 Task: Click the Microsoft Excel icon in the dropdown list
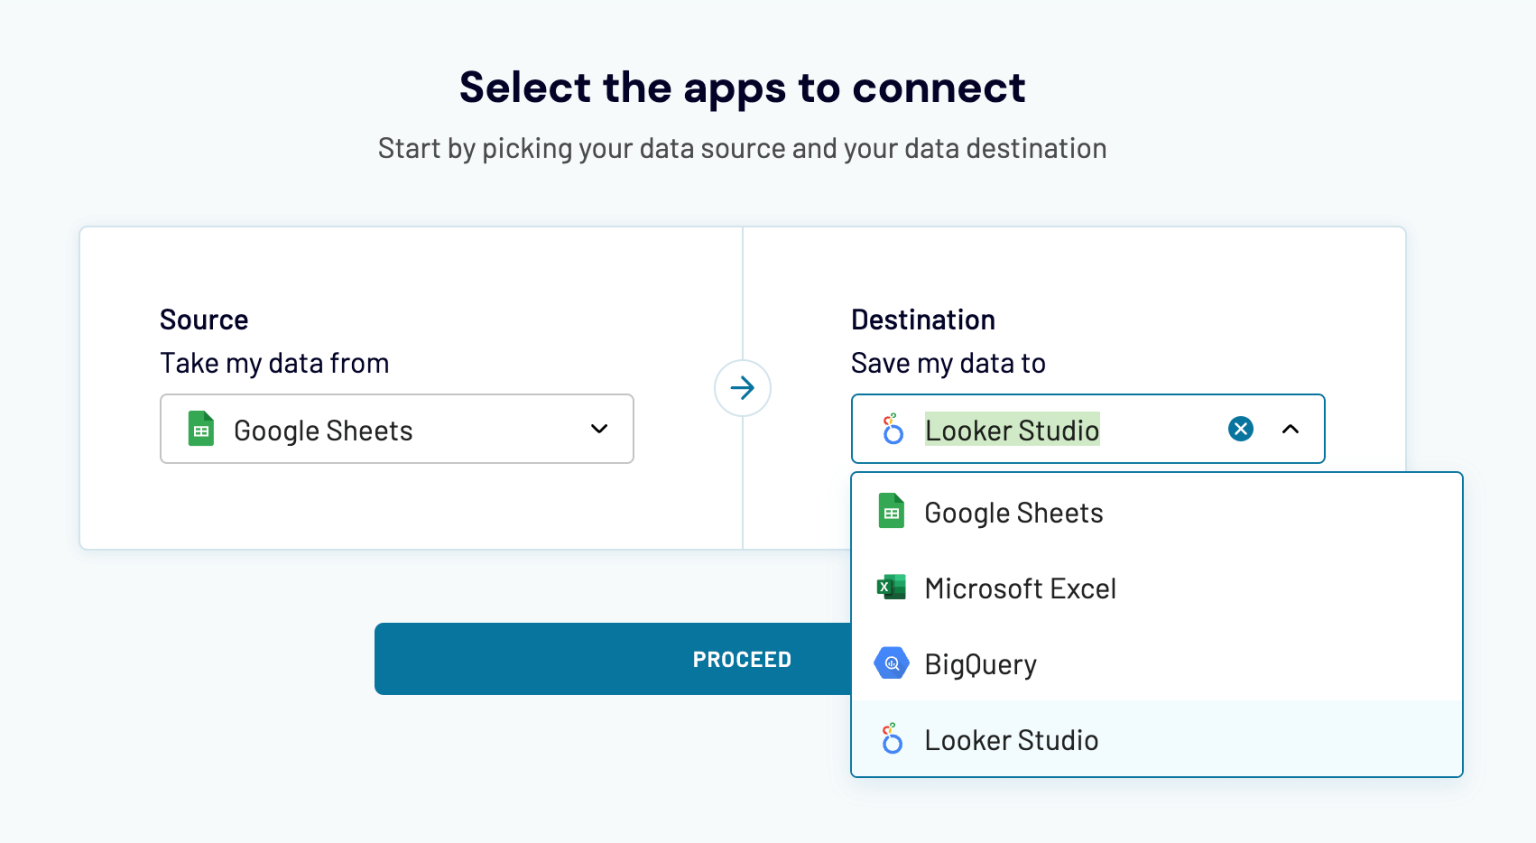pos(891,587)
